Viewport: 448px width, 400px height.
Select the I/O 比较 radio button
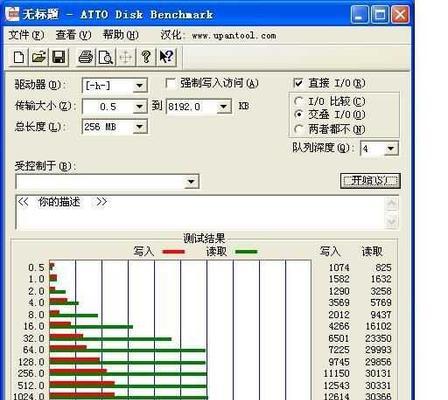(298, 101)
